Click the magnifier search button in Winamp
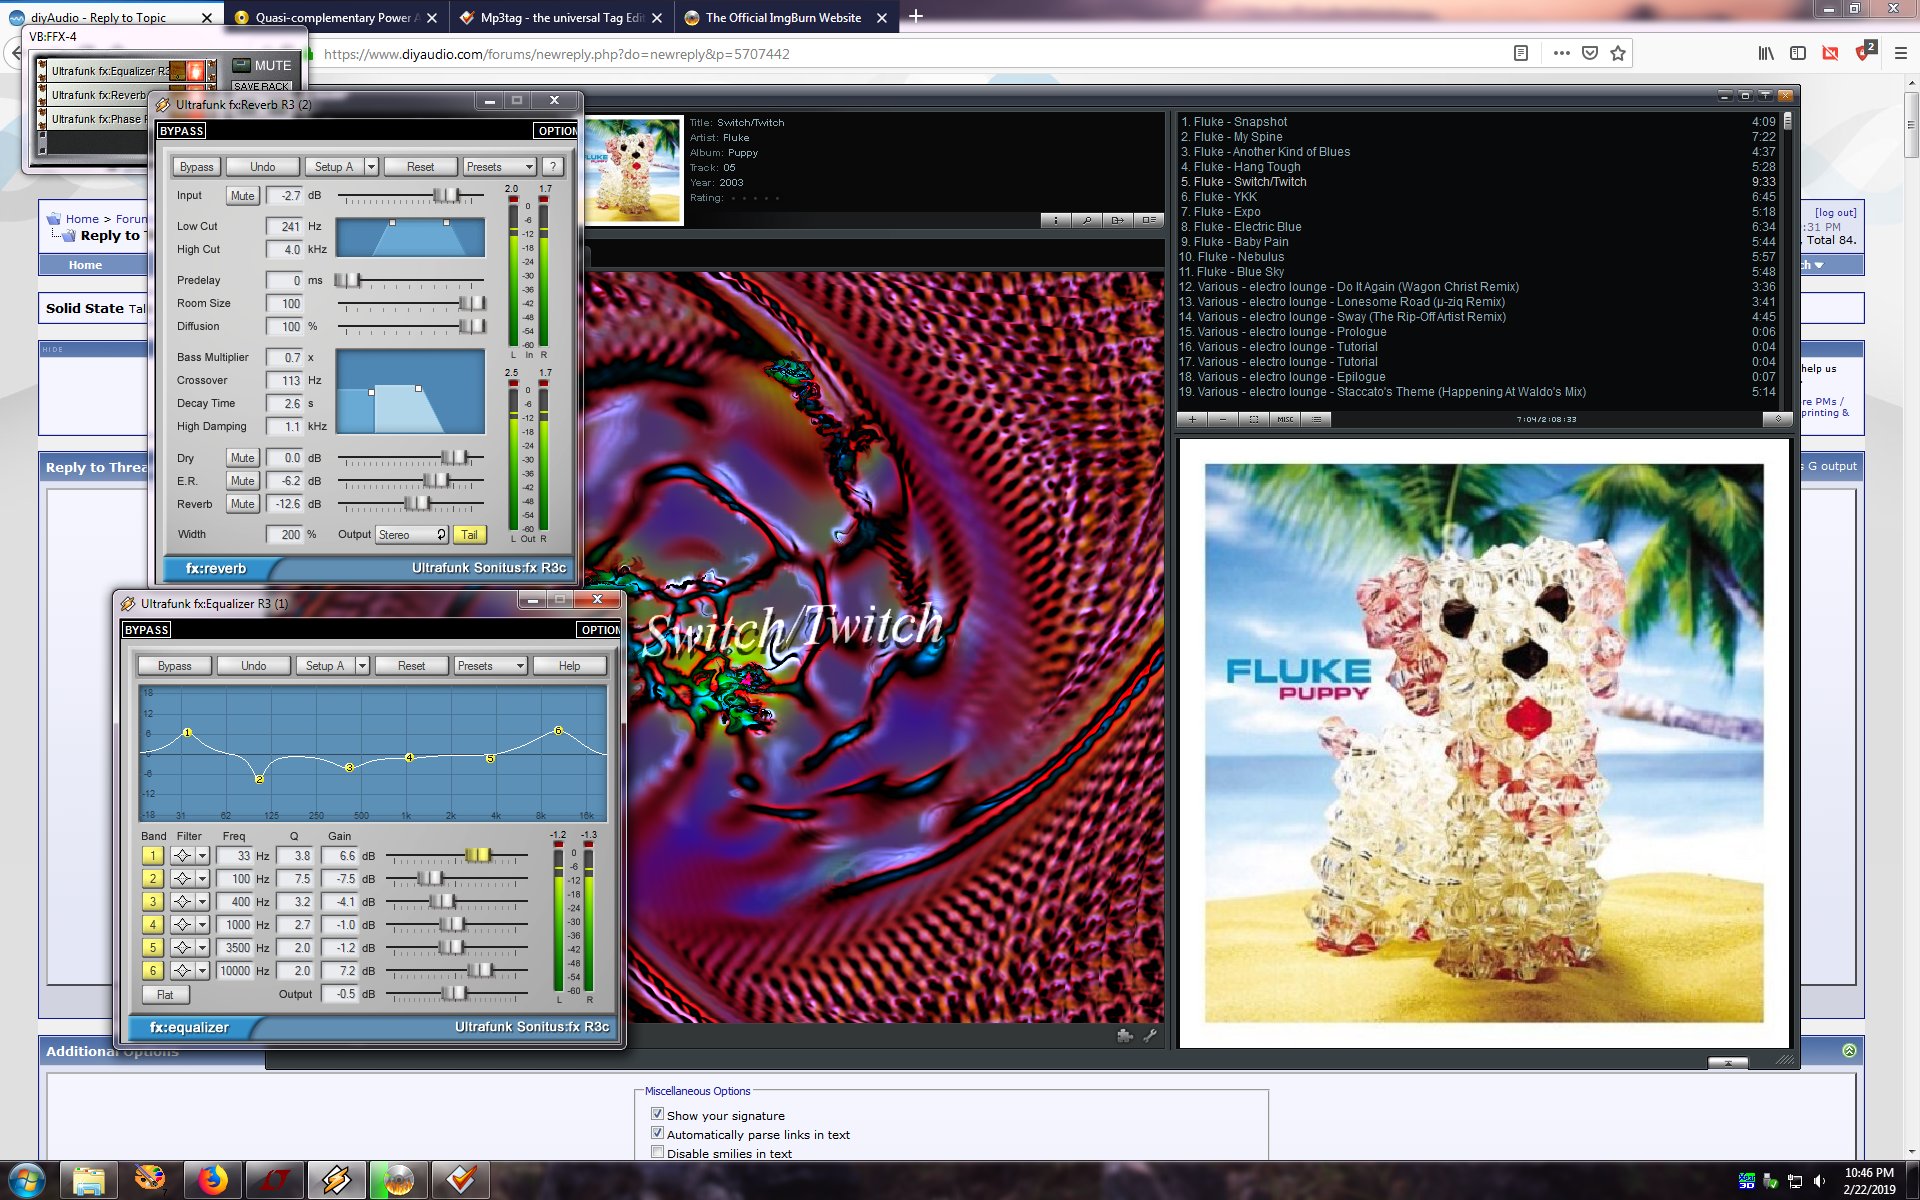This screenshot has width=1920, height=1200. 1086,220
